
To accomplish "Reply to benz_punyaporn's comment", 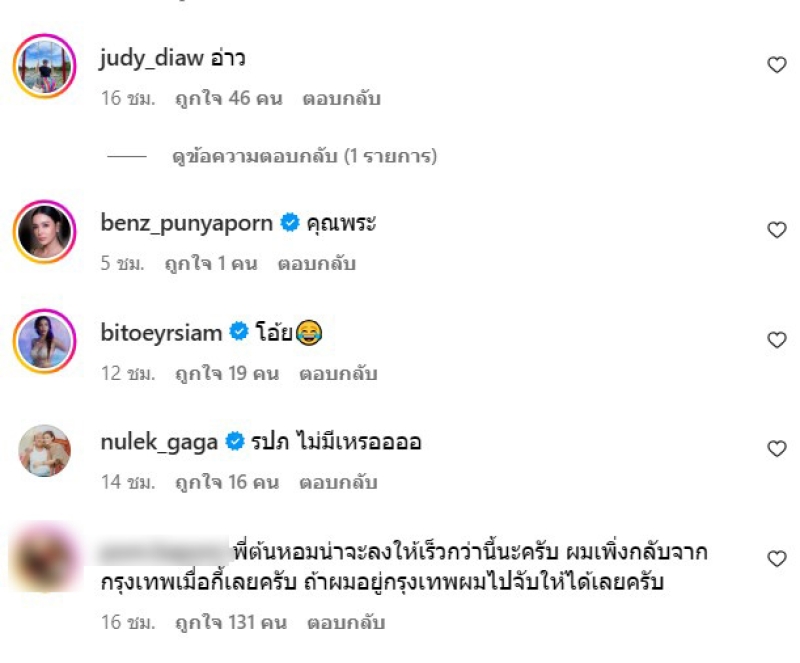I will click(x=316, y=263).
